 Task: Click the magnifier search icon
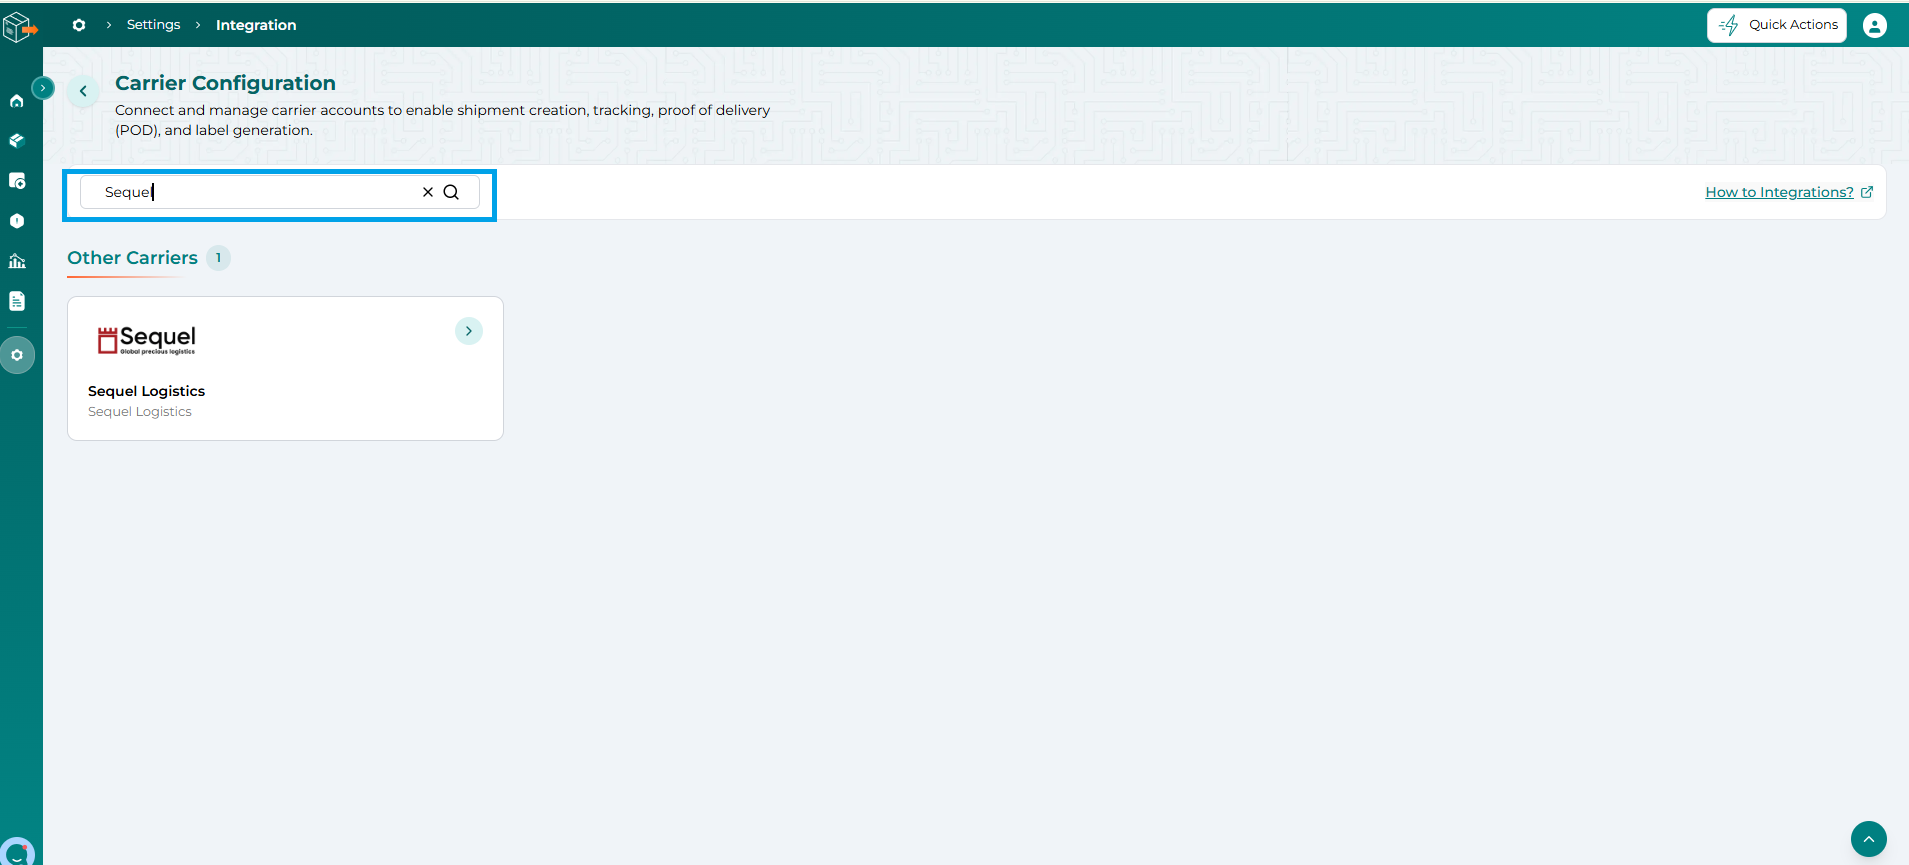451,192
